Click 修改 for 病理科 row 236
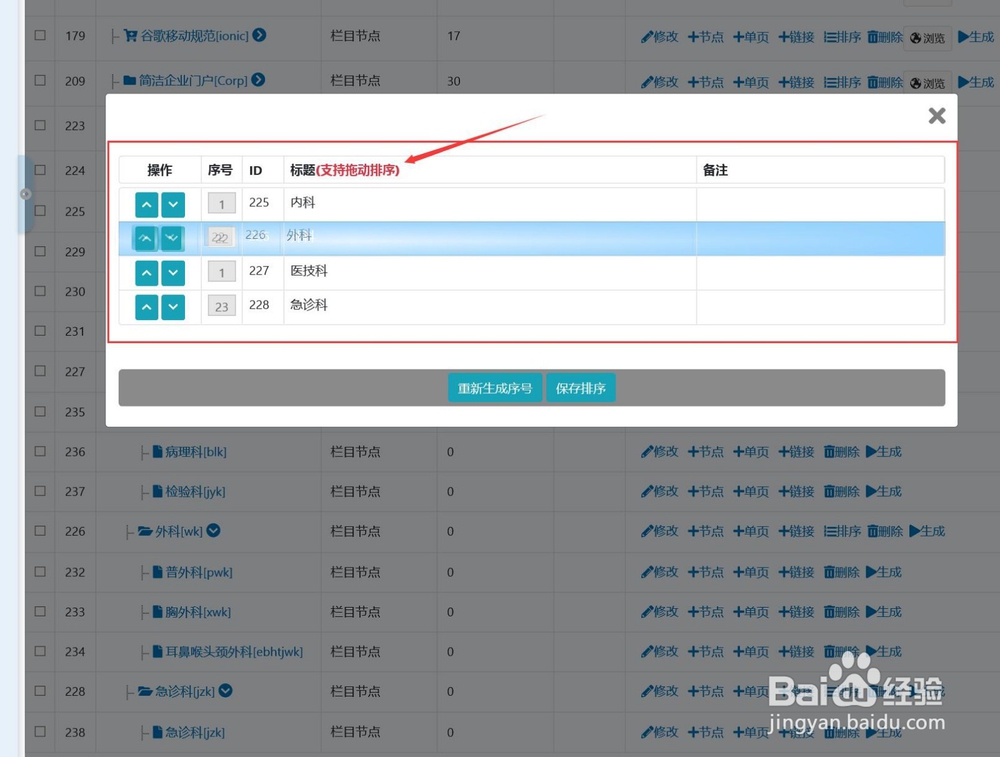Screen dimensions: 1000x757 [x=659, y=452]
